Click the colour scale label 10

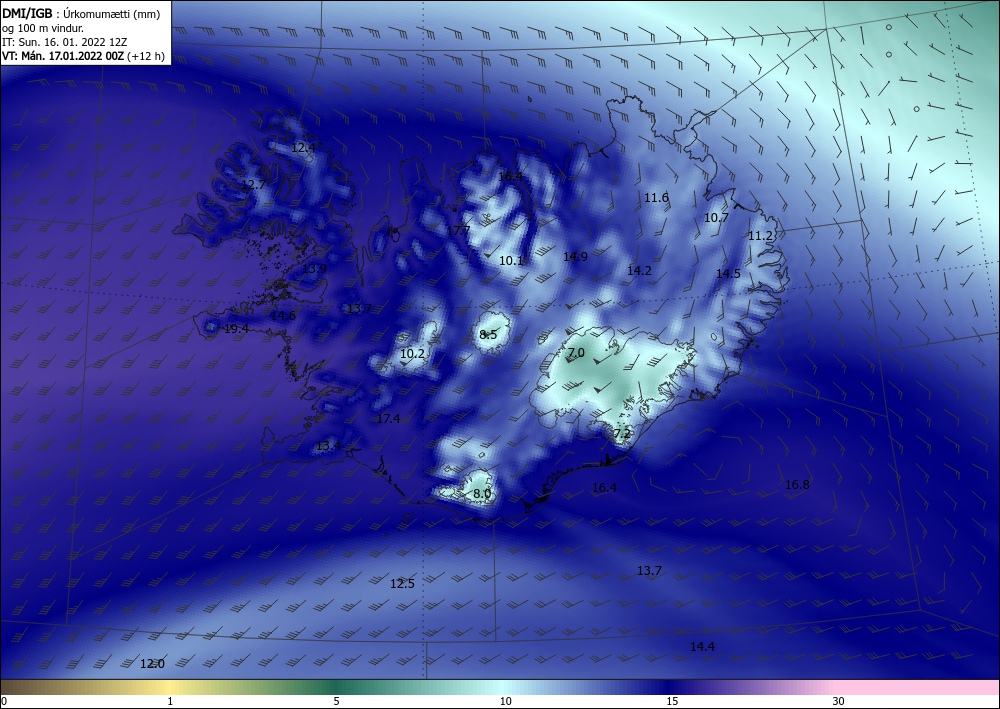pyautogui.click(x=505, y=701)
